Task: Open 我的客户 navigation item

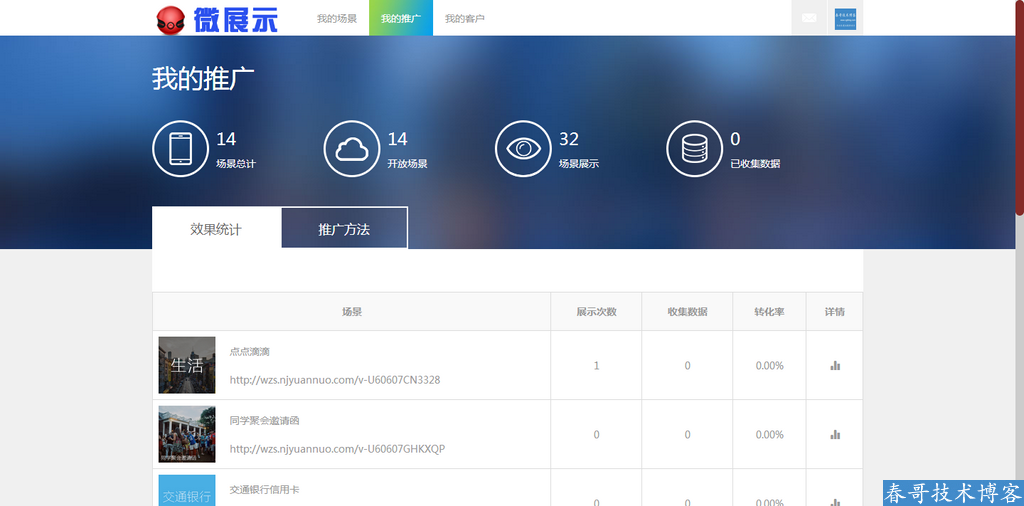Action: [465, 18]
